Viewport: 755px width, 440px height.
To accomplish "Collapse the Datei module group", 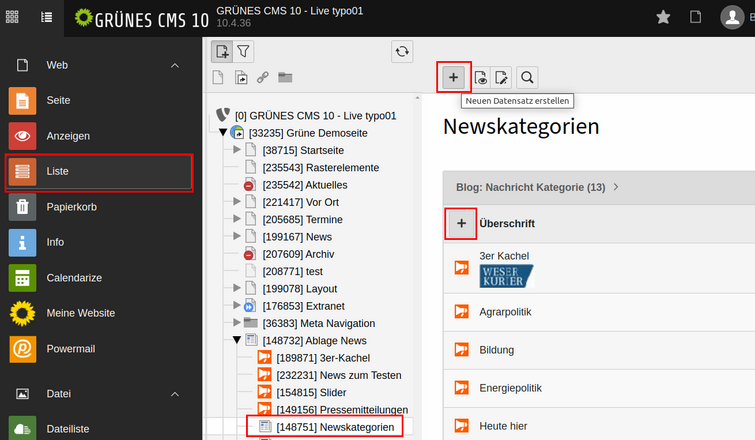I will [175, 394].
